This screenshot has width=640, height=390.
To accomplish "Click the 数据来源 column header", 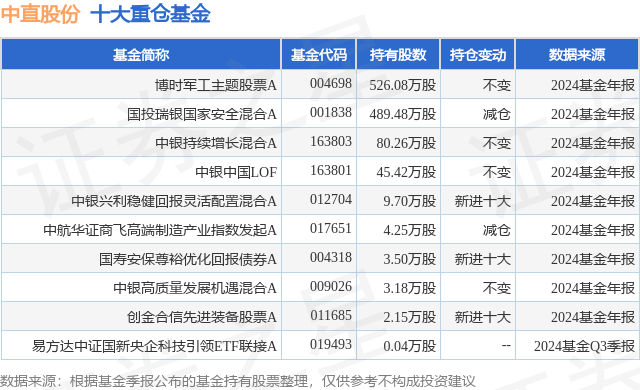I will 577,55.
